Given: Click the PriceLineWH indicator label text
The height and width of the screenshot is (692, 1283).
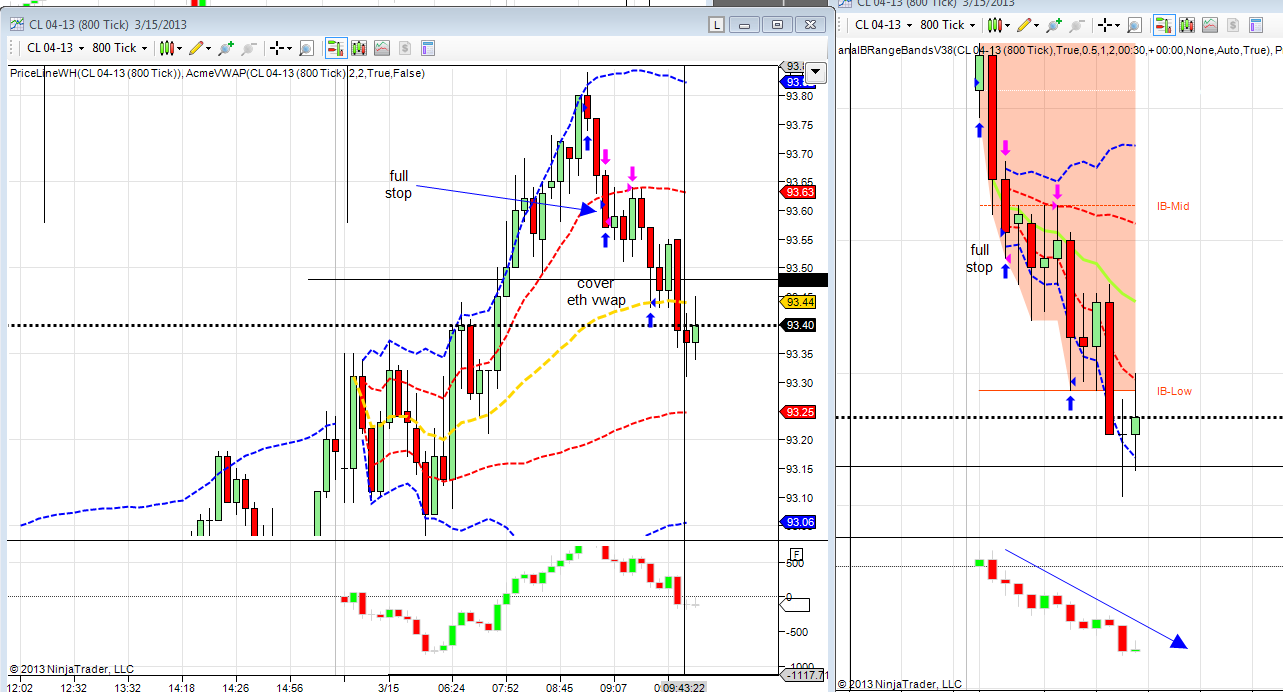Looking at the screenshot, I should pyautogui.click(x=96, y=72).
